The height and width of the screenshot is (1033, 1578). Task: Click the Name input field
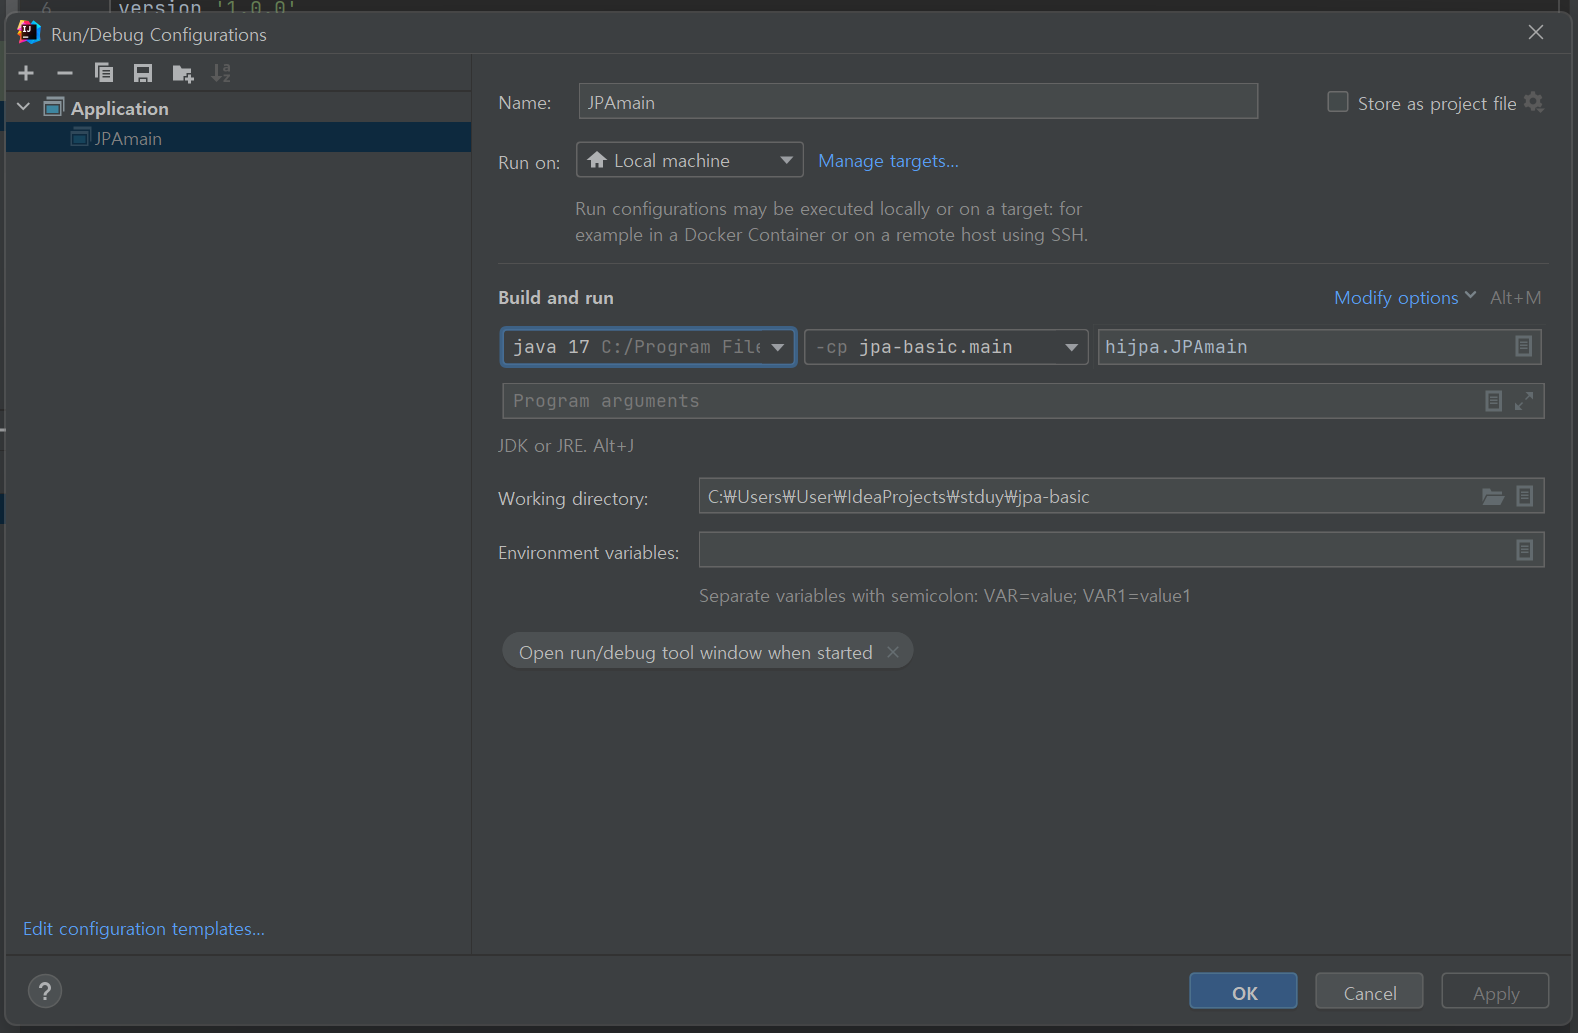coord(918,102)
